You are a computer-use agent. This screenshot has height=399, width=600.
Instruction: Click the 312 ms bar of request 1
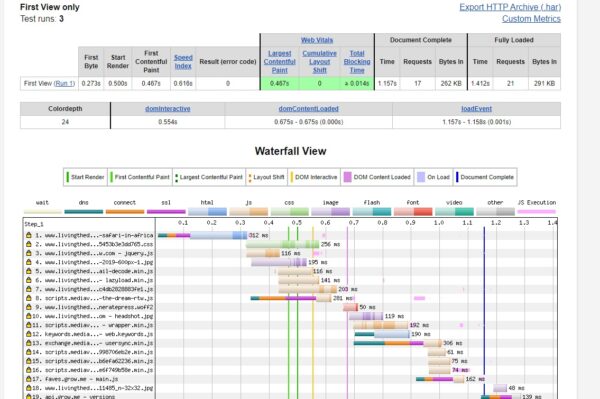202,235
